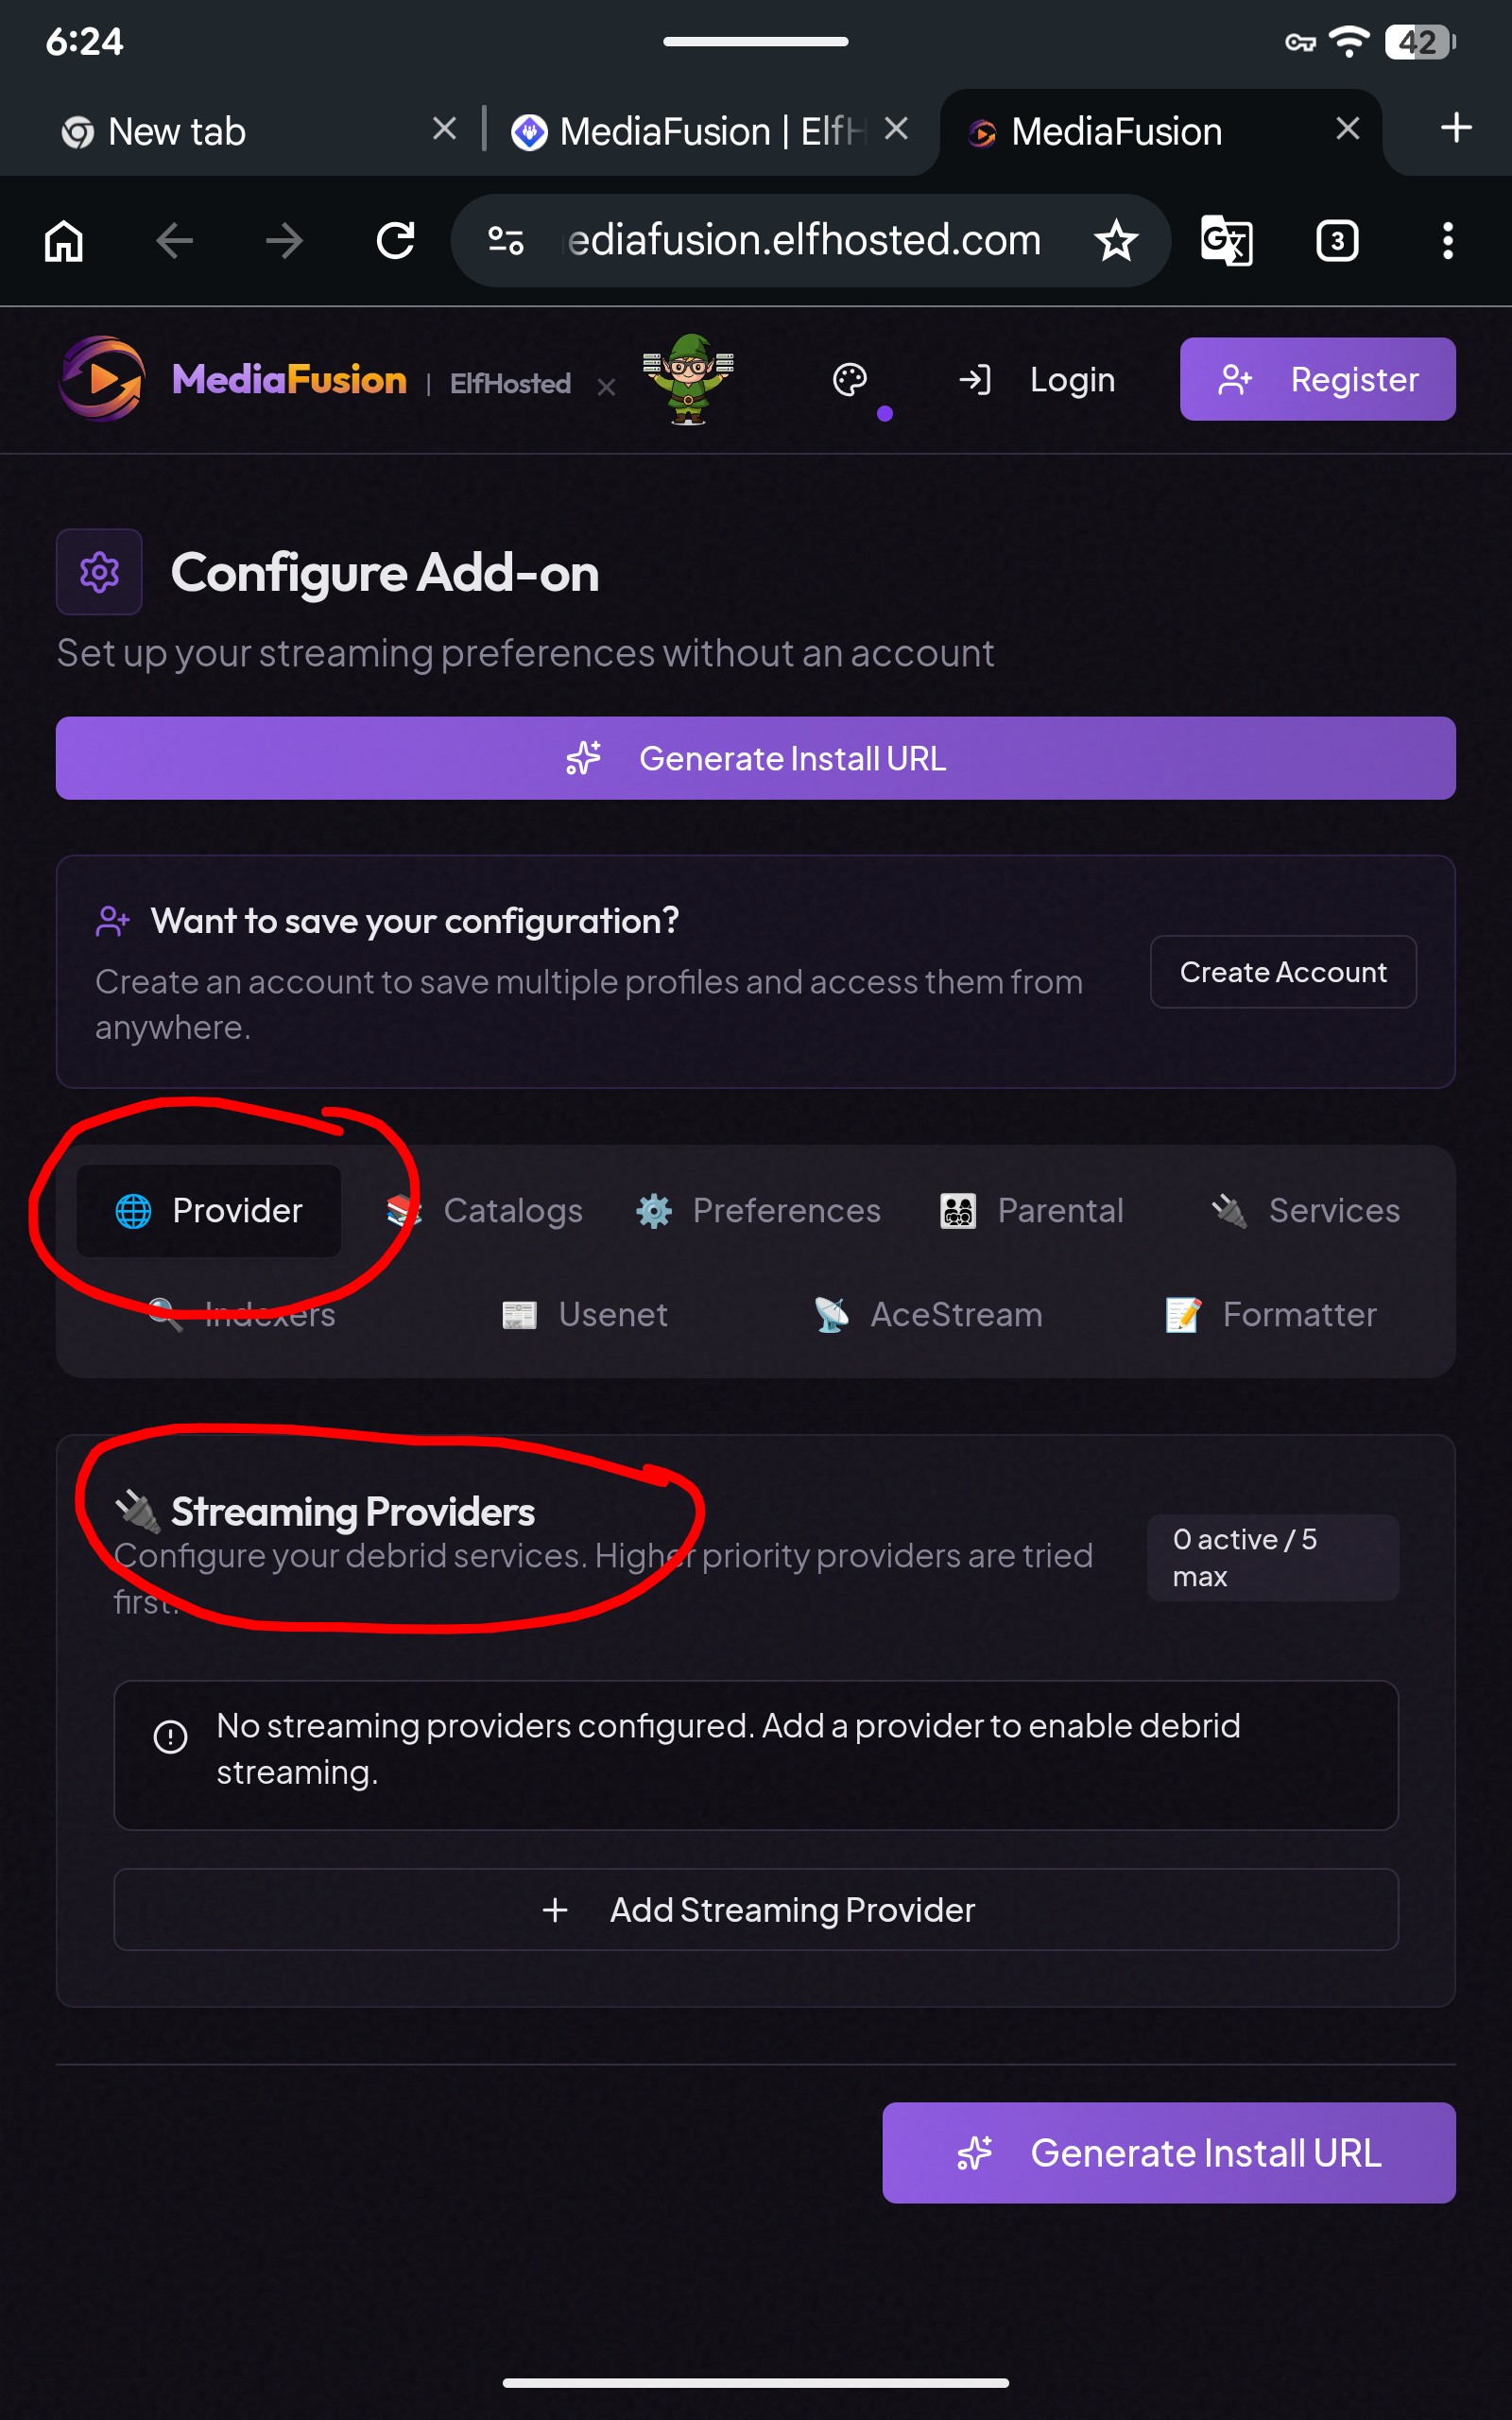Open a new browser tab with plus

click(x=1456, y=128)
